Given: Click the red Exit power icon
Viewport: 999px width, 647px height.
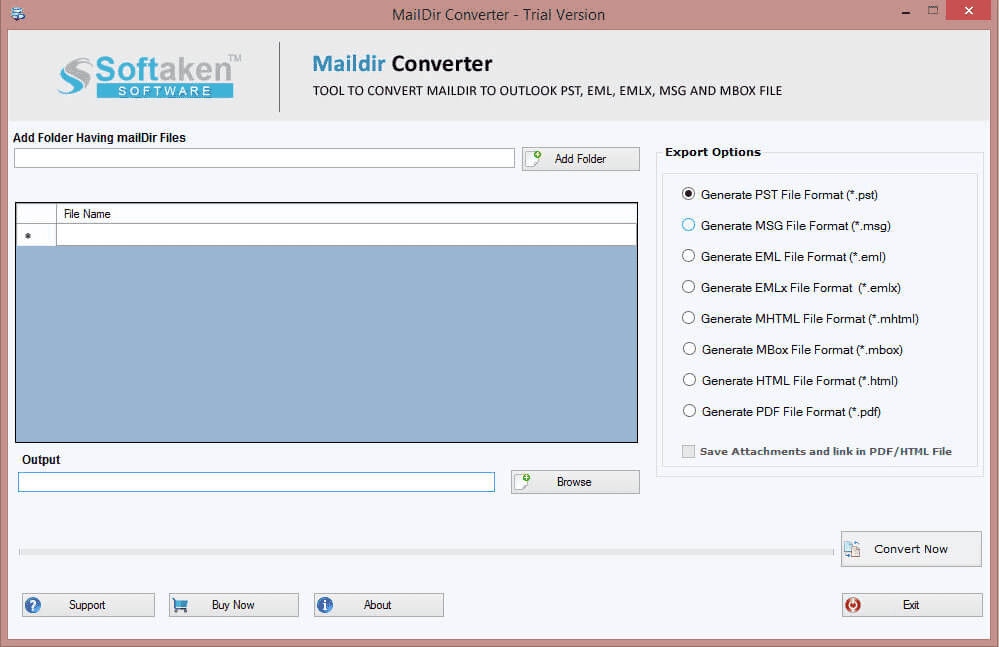Looking at the screenshot, I should [853, 605].
